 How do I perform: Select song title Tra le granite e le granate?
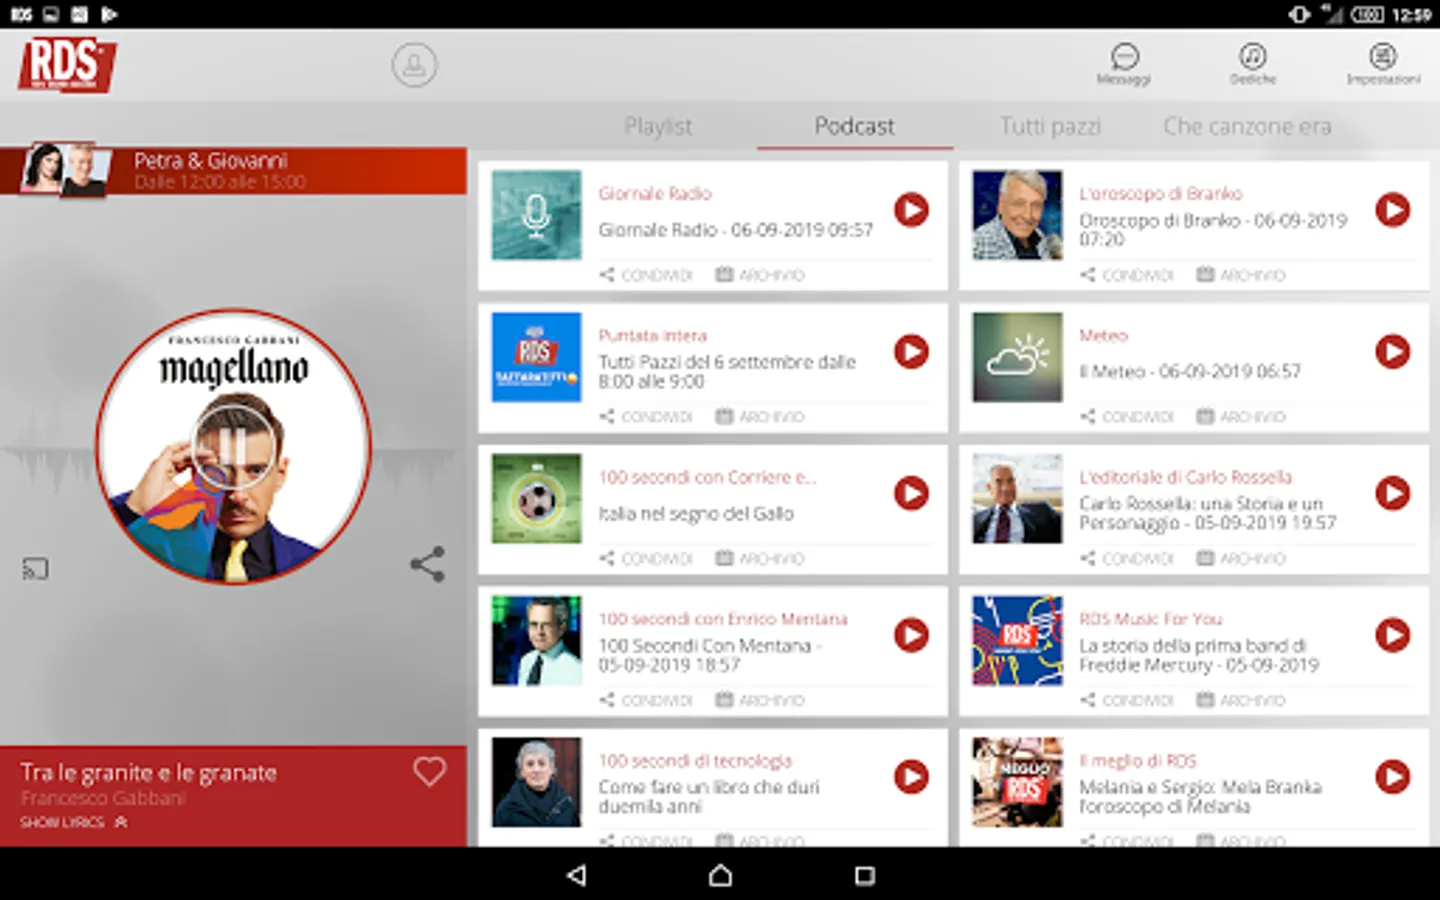[x=149, y=773]
